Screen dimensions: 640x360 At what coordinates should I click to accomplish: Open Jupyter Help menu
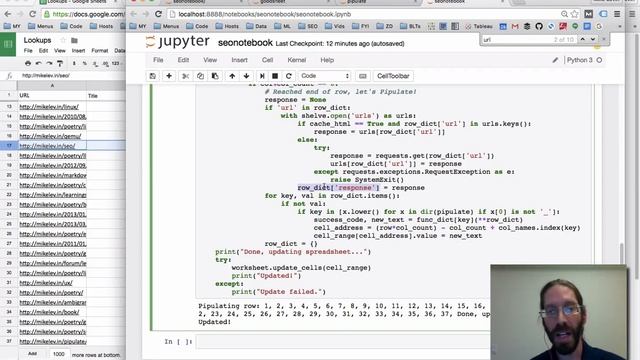pyautogui.click(x=327, y=60)
